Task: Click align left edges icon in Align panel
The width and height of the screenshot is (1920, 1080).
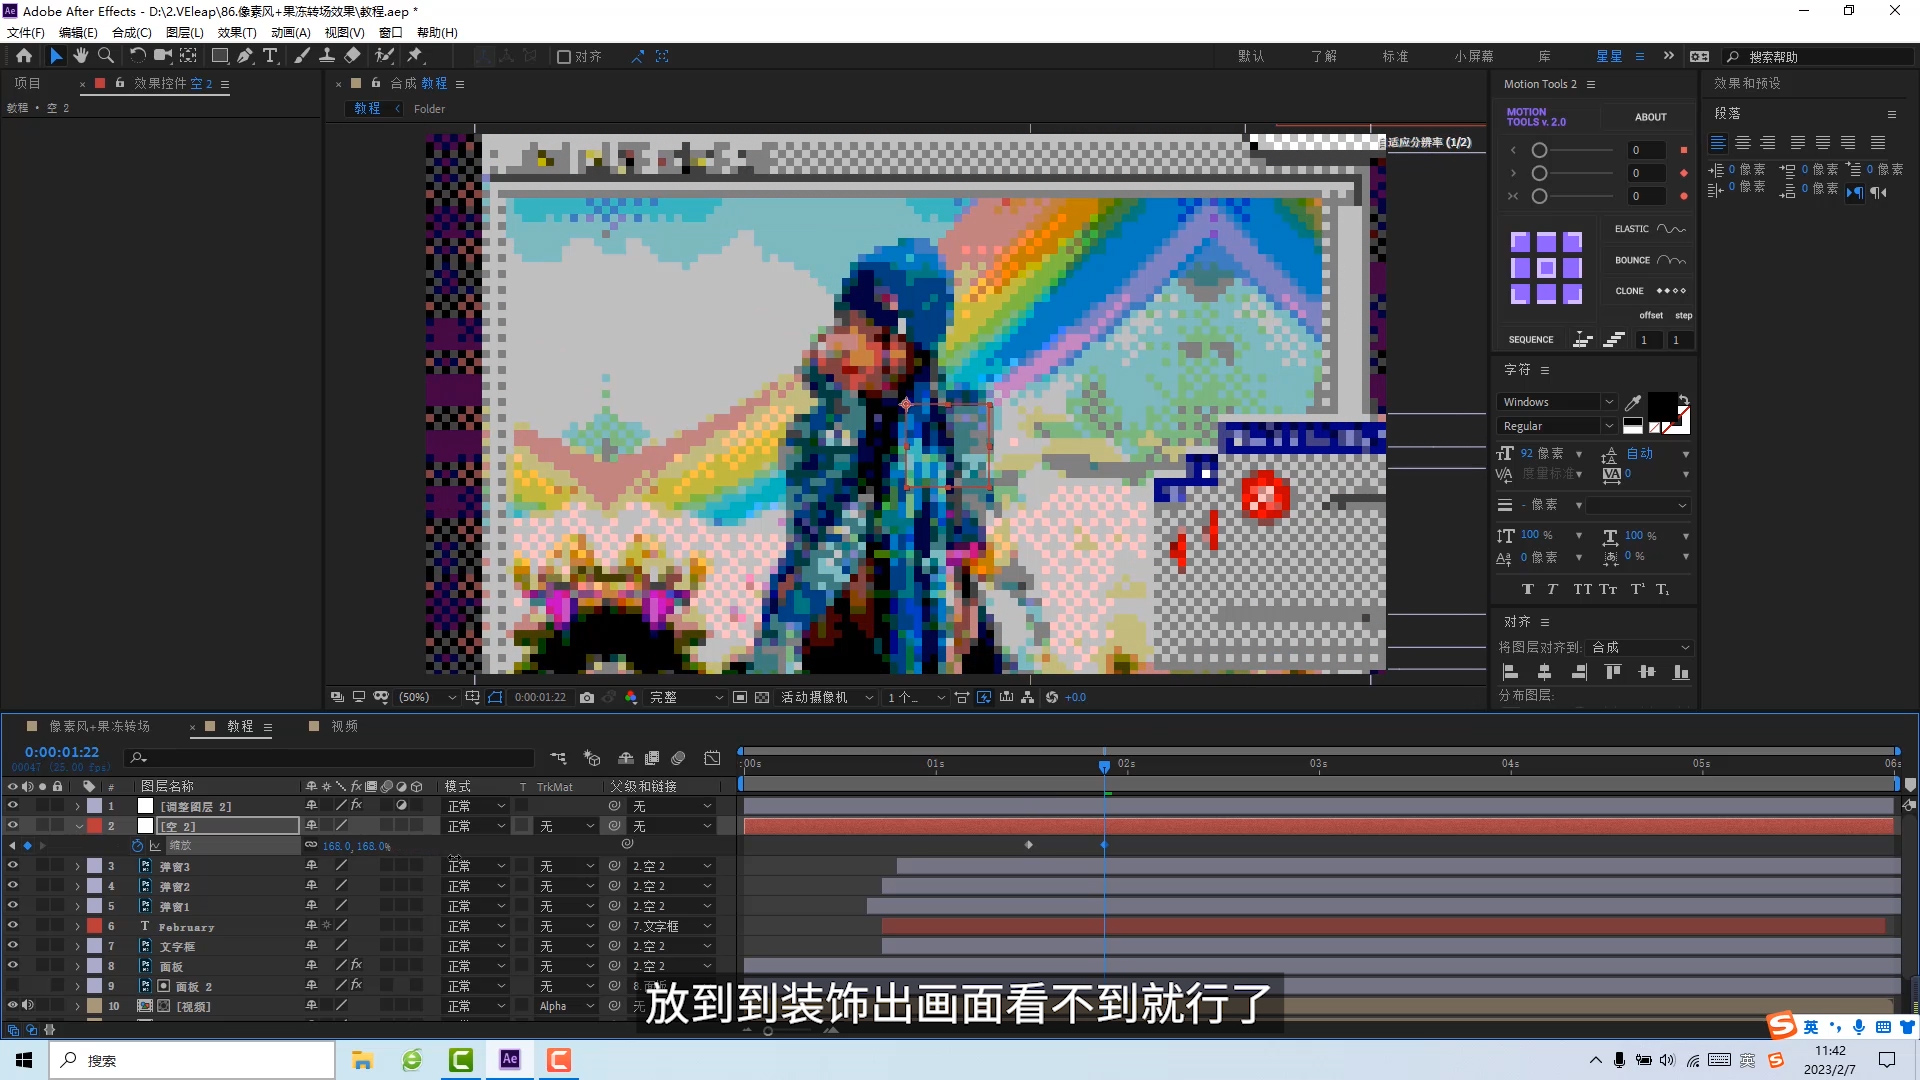Action: tap(1511, 672)
